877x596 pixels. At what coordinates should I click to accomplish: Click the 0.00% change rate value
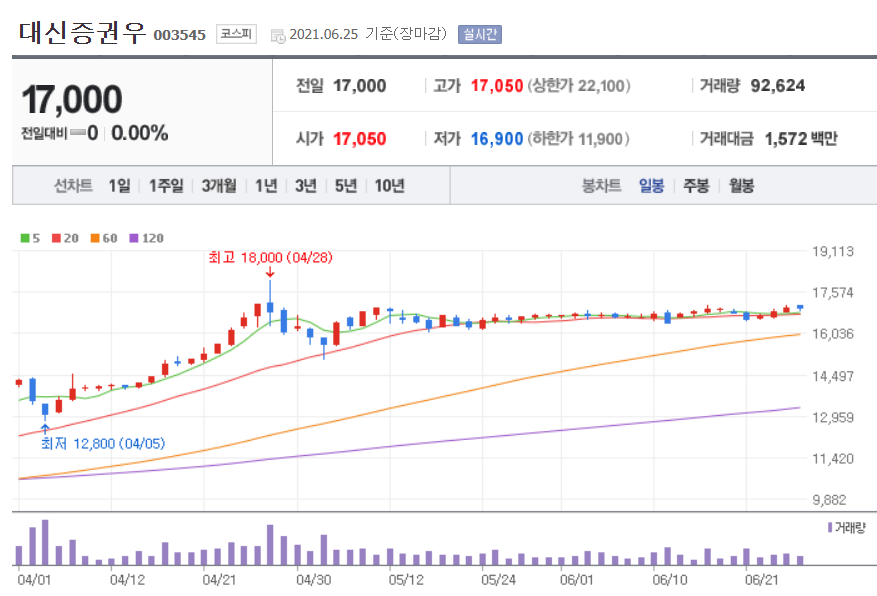140,133
